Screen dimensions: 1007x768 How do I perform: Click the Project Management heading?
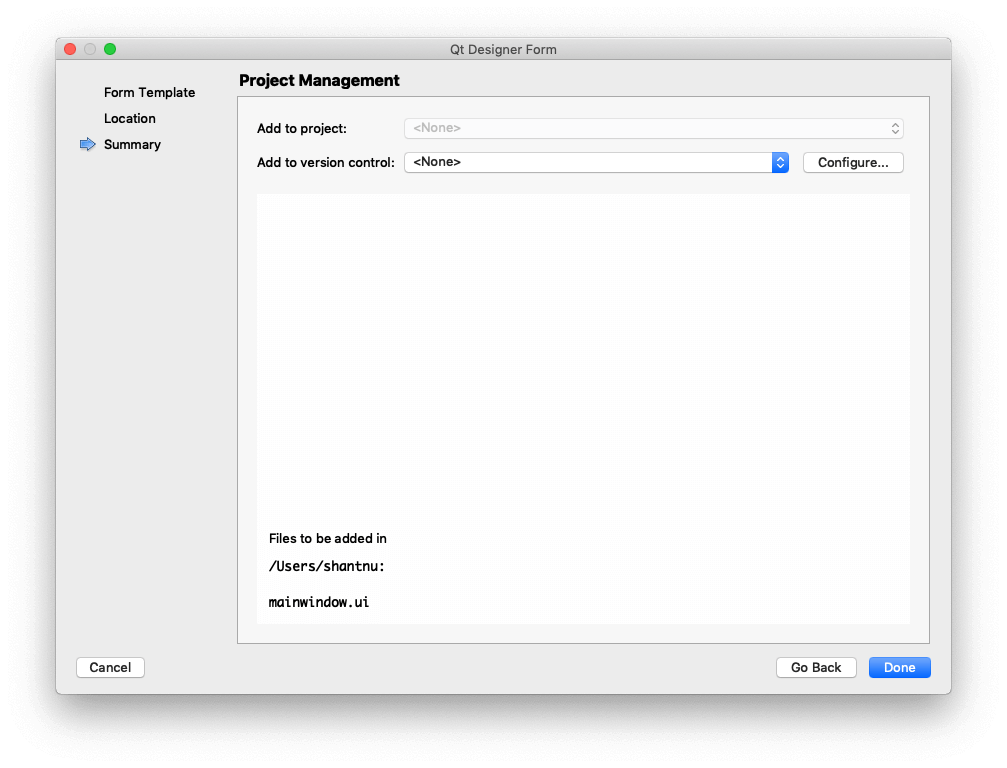point(319,80)
